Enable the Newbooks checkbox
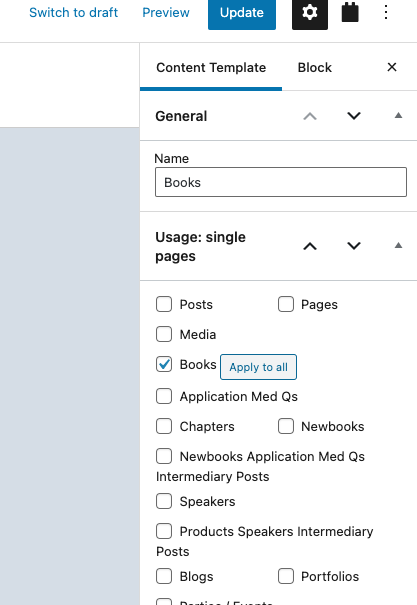The height and width of the screenshot is (605, 417). click(286, 426)
